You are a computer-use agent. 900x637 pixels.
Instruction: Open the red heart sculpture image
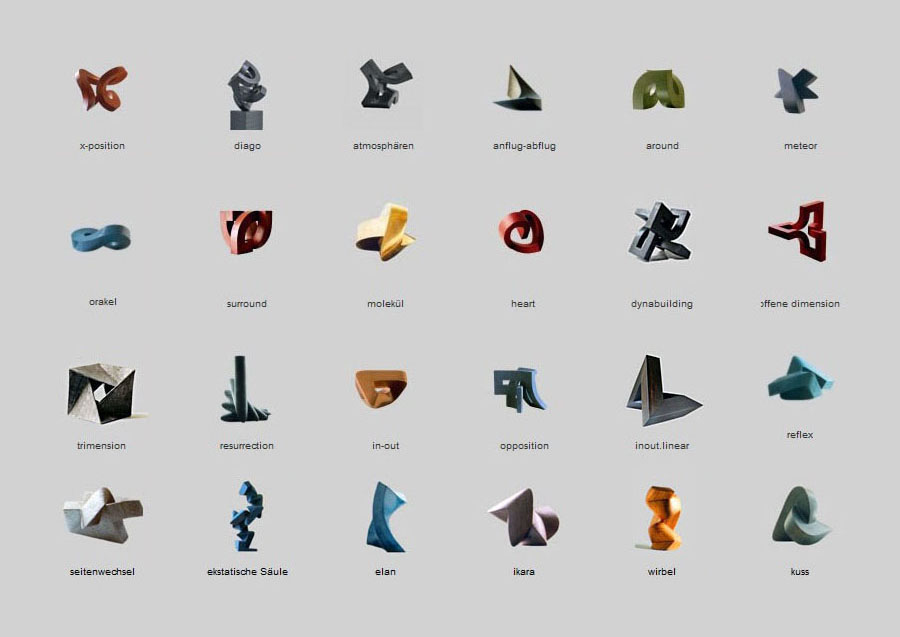(x=521, y=232)
